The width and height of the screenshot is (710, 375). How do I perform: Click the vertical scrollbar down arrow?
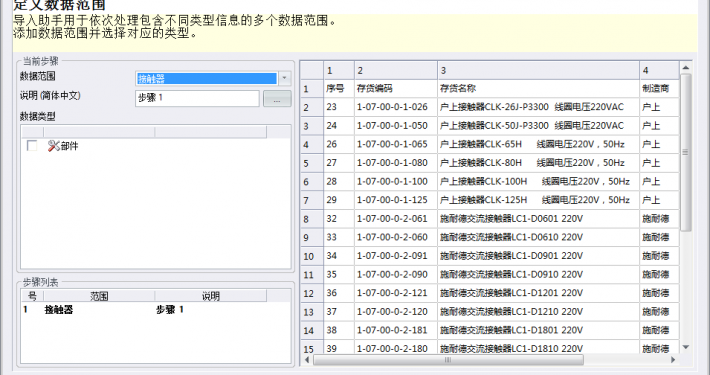coord(686,347)
